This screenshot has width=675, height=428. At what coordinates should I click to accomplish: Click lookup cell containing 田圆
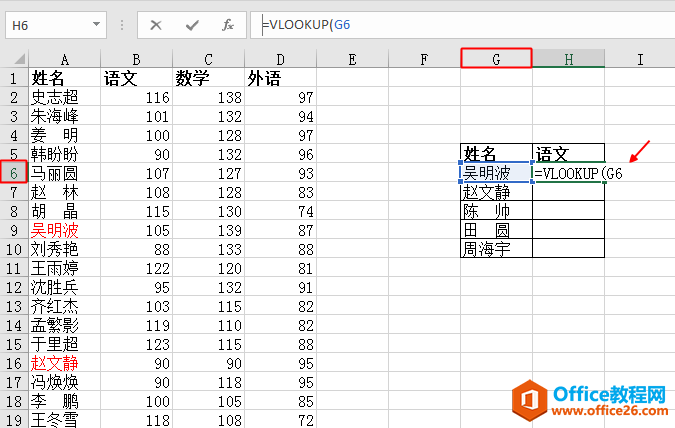tap(496, 230)
